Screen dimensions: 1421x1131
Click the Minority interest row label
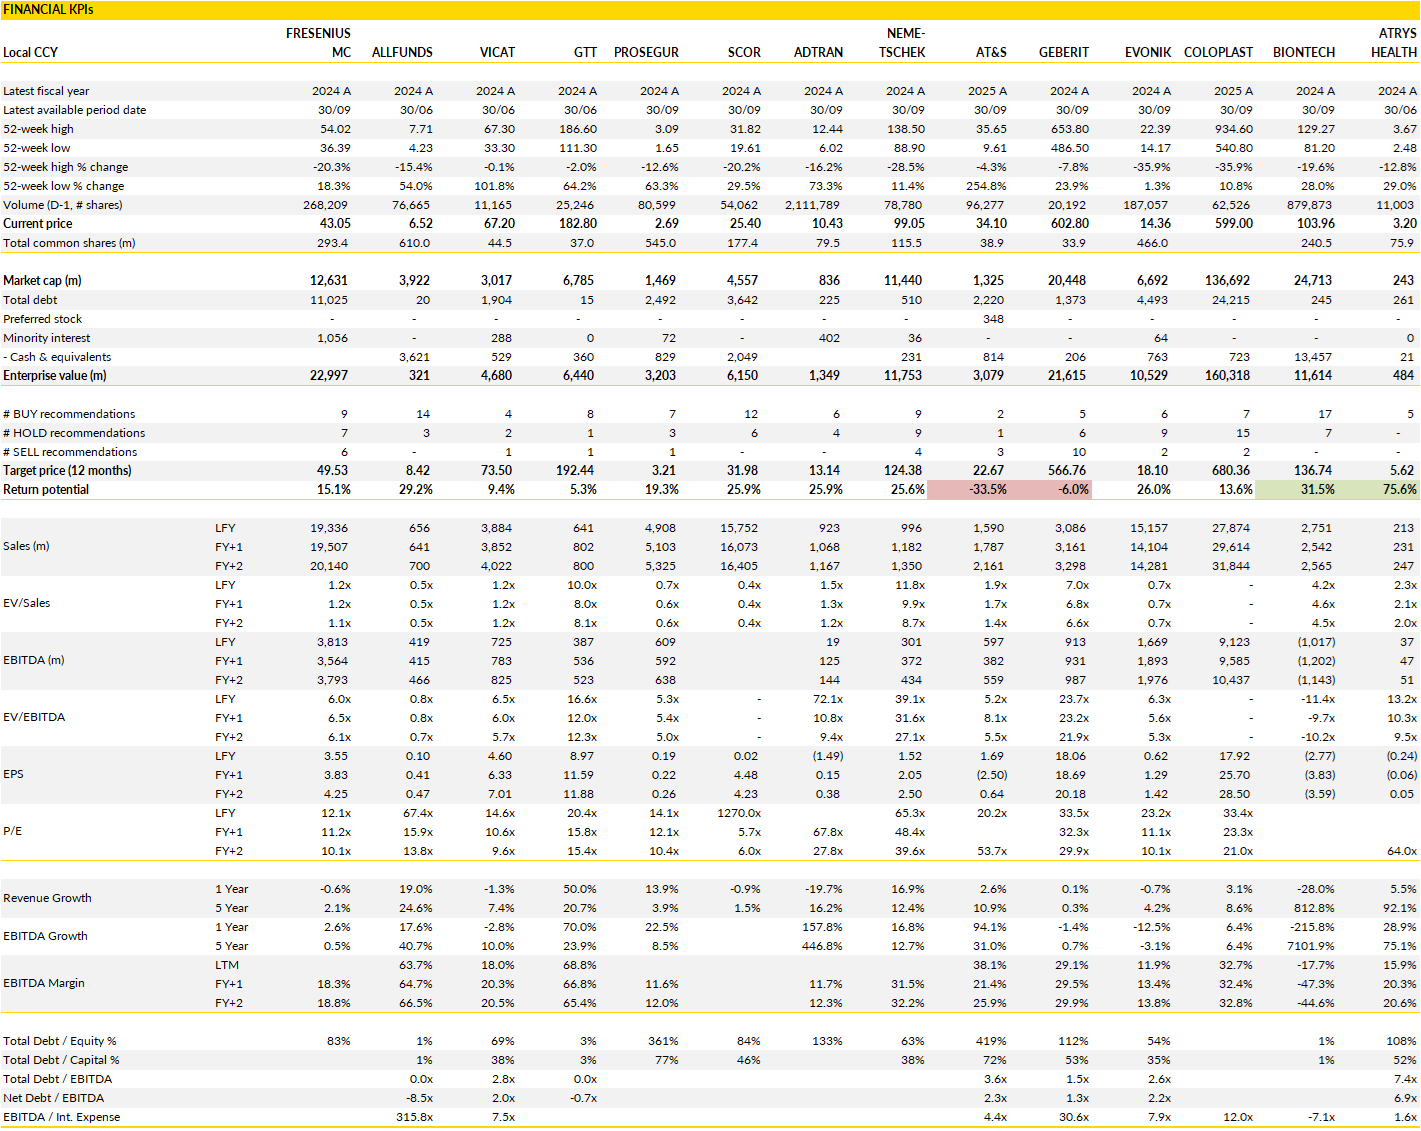pos(46,338)
